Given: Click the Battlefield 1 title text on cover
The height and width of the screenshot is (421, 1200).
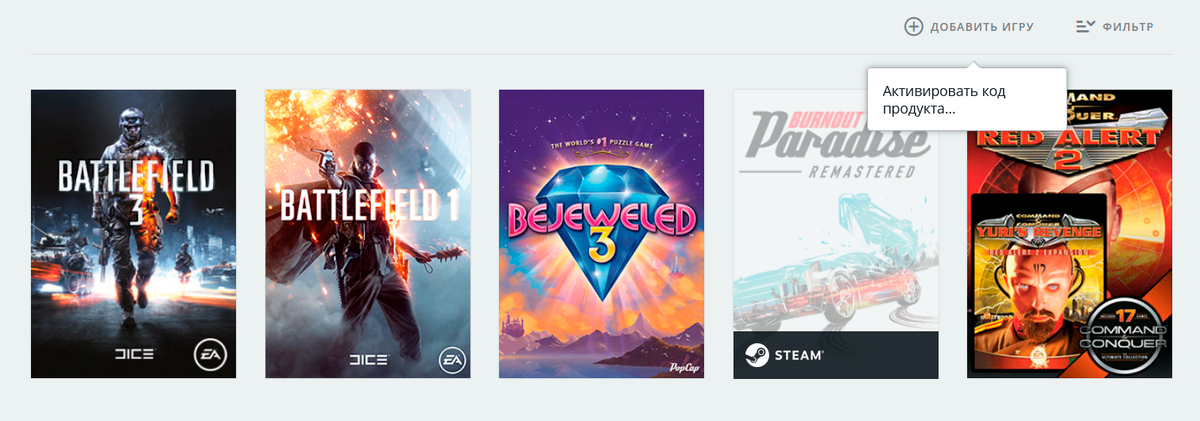Looking at the screenshot, I should coord(368,206).
